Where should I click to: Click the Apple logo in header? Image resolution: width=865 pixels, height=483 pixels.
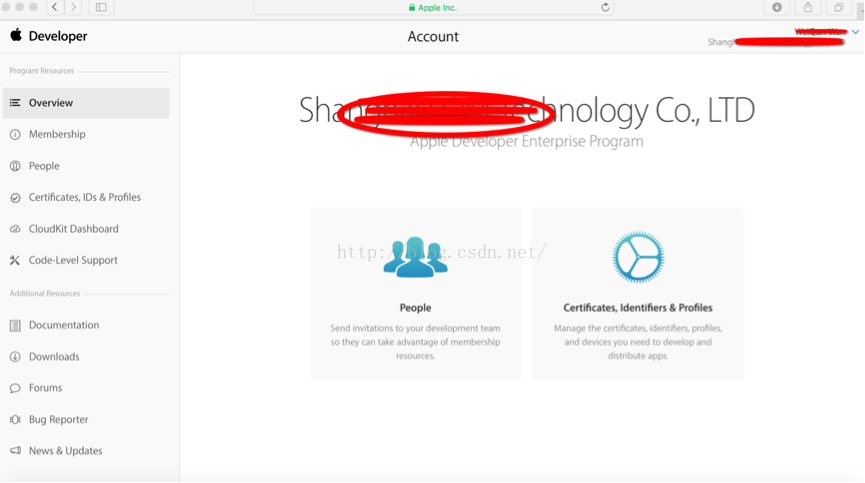pyautogui.click(x=16, y=35)
